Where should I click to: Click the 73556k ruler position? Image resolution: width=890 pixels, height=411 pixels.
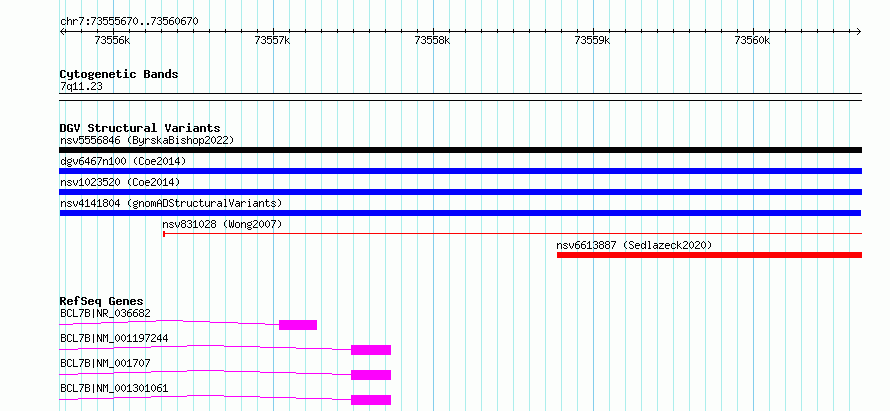[x=112, y=40]
